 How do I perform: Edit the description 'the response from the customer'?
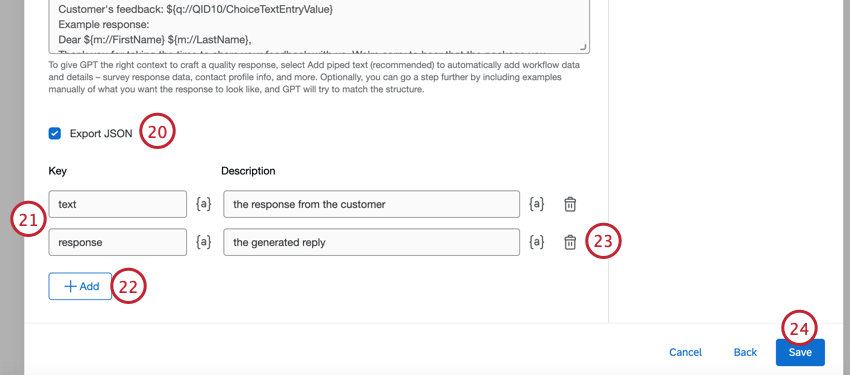coord(371,204)
